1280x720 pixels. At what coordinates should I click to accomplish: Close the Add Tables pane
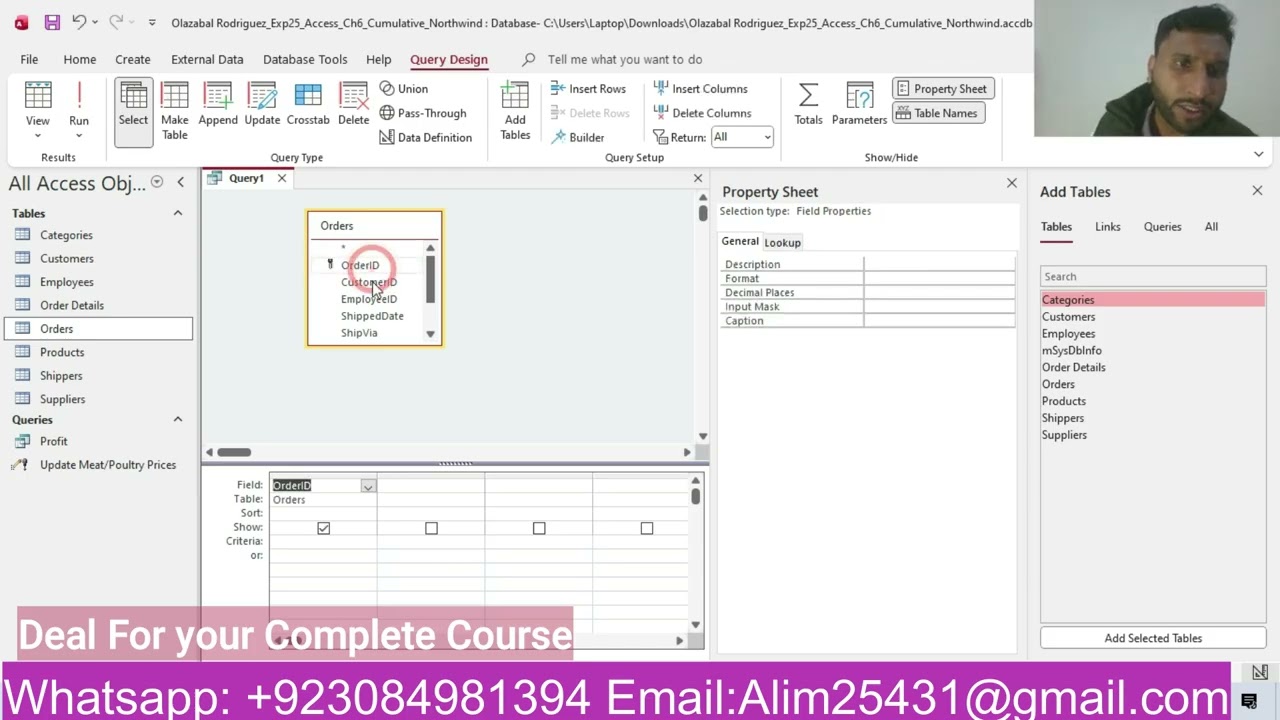click(1257, 191)
